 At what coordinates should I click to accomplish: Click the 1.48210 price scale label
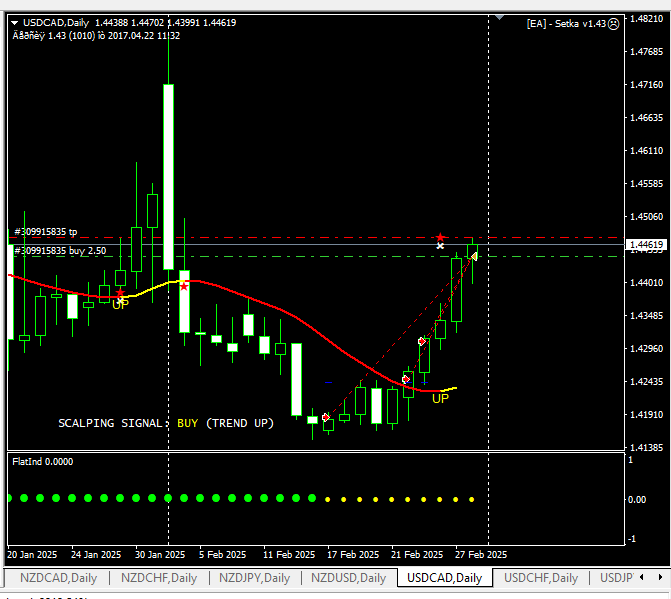[647, 18]
